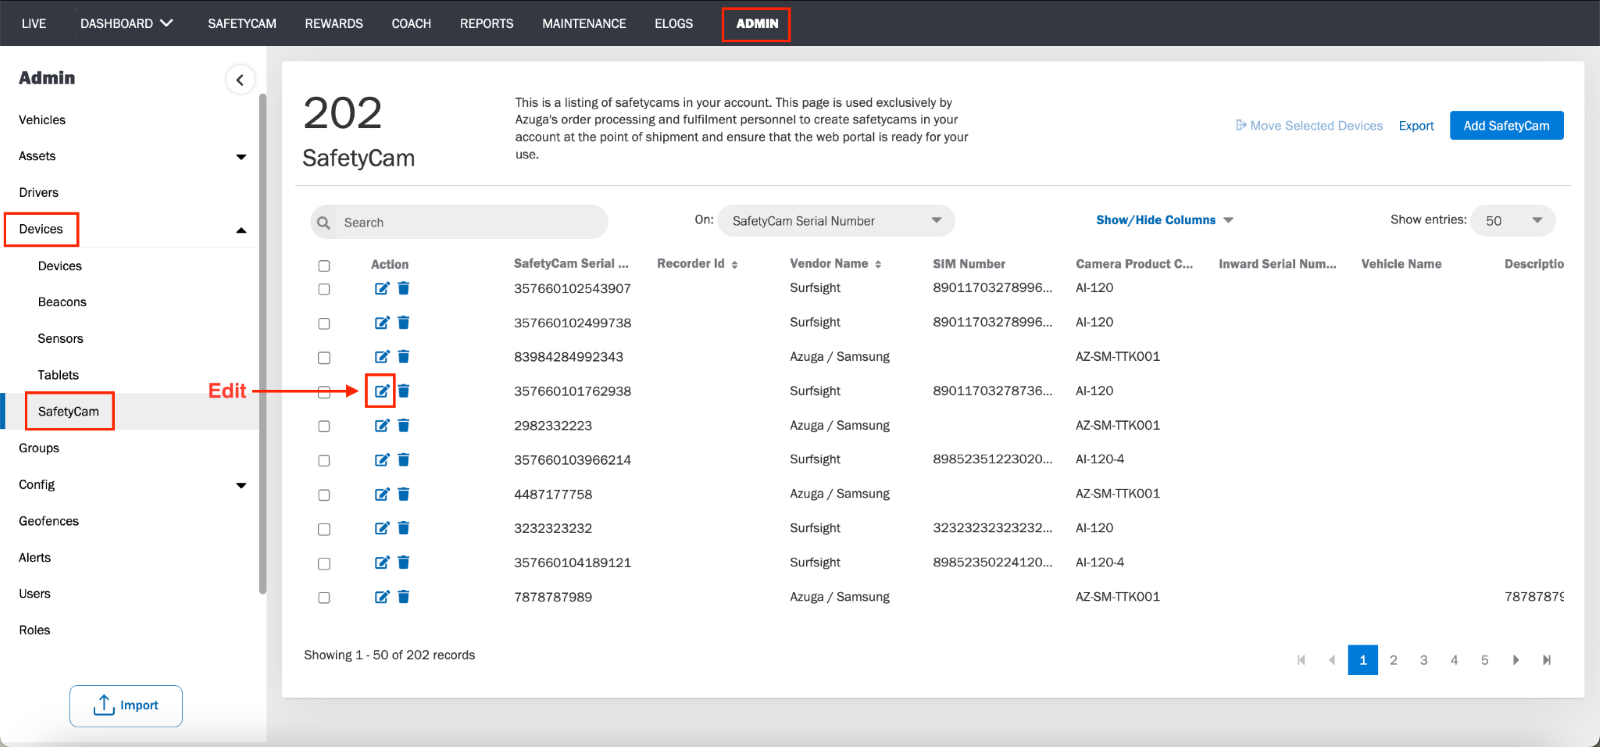
Task: Open the Admin top navigation tab
Action: coord(757,24)
